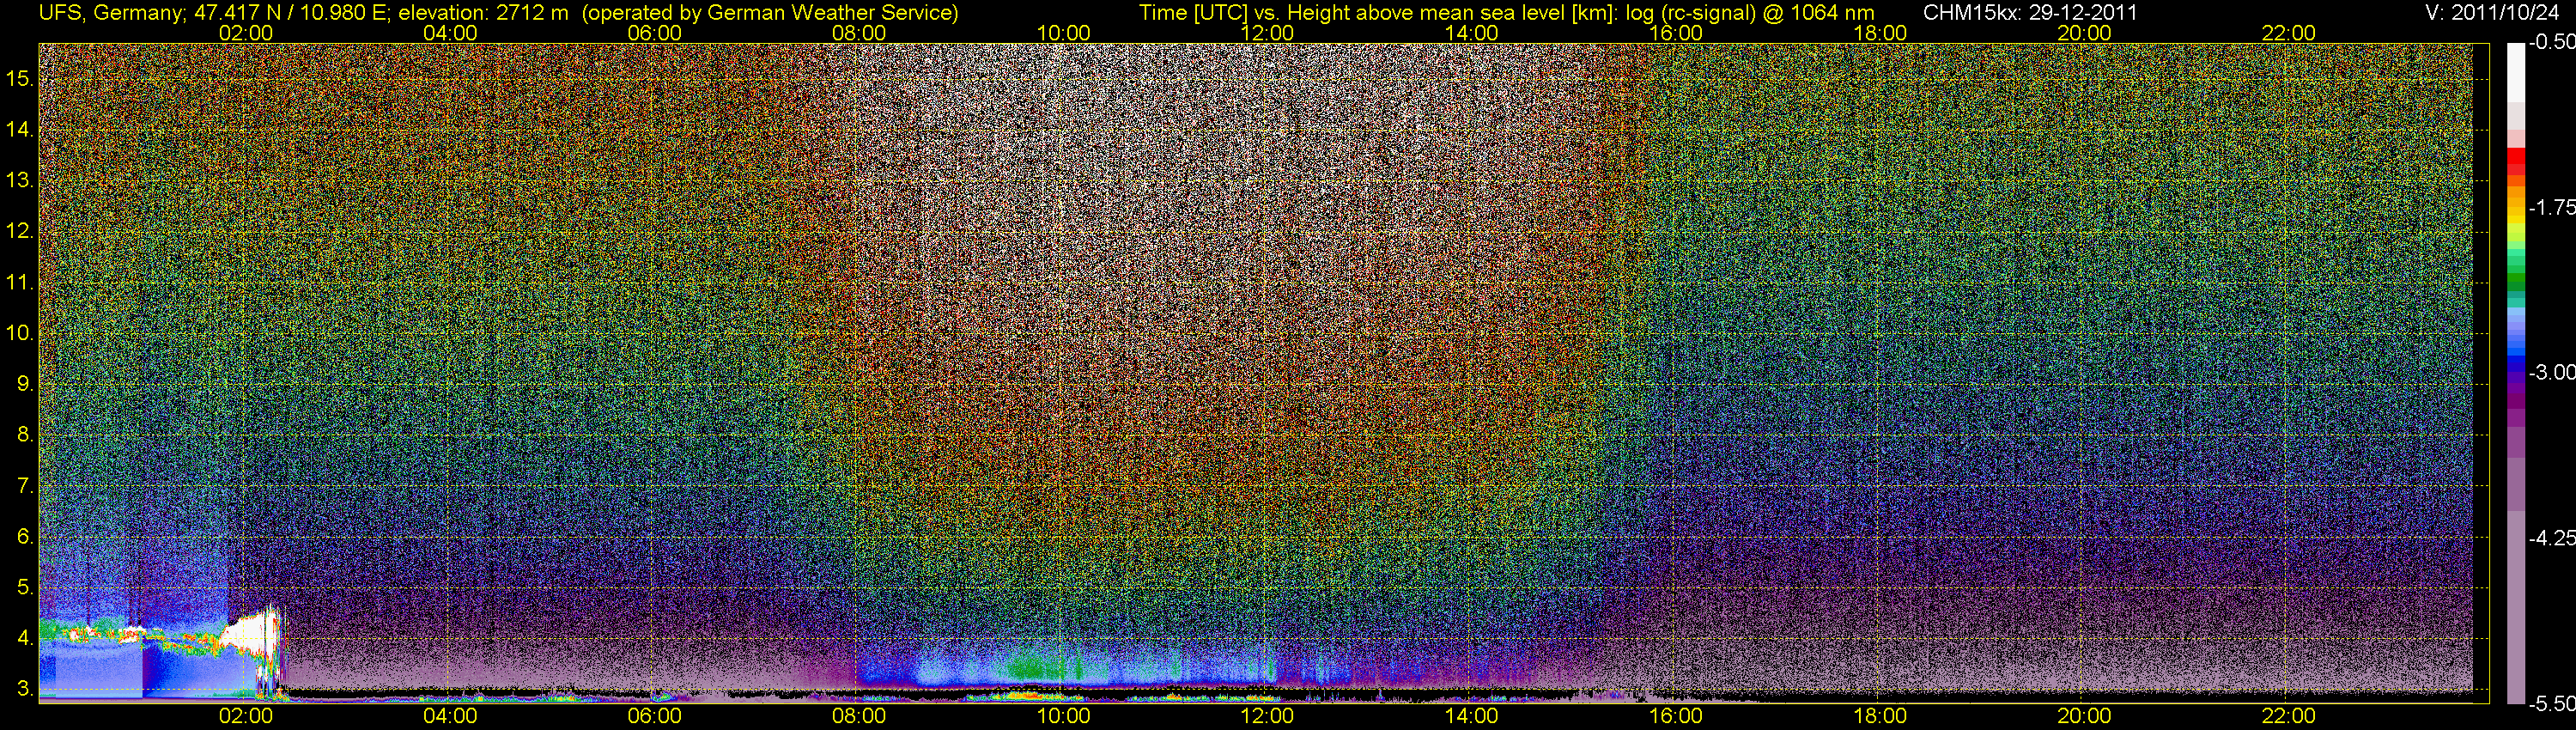Click the height axis label "12."
The height and width of the screenshot is (730, 2576).
(x=20, y=231)
